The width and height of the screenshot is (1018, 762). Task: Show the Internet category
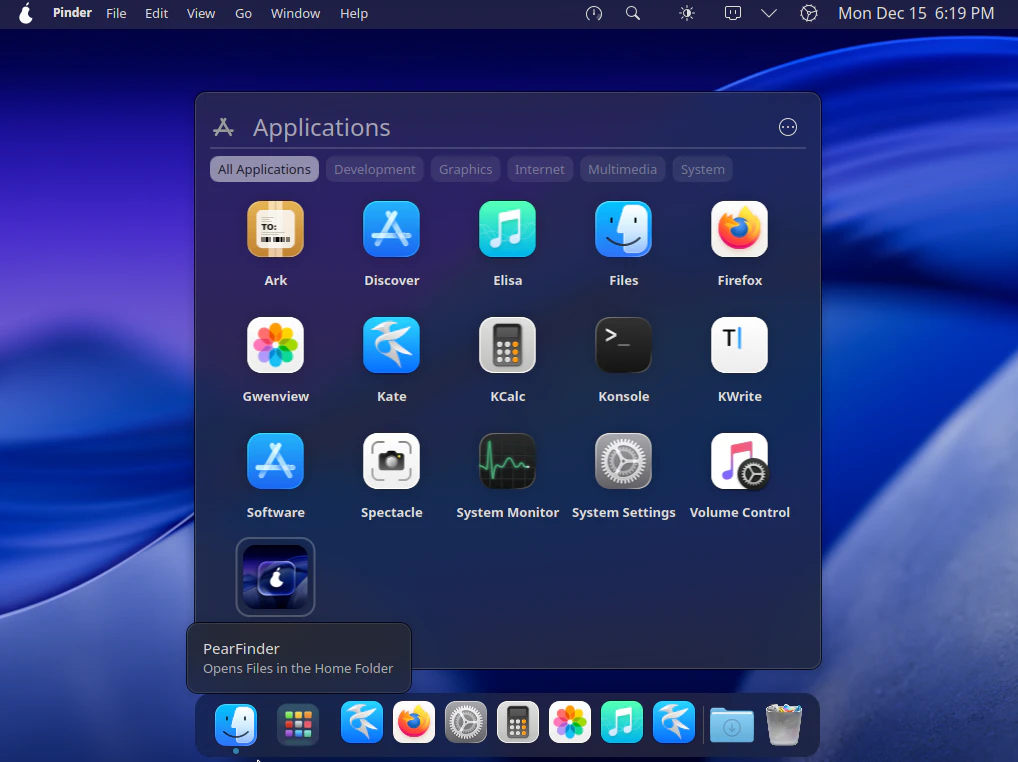(x=540, y=169)
